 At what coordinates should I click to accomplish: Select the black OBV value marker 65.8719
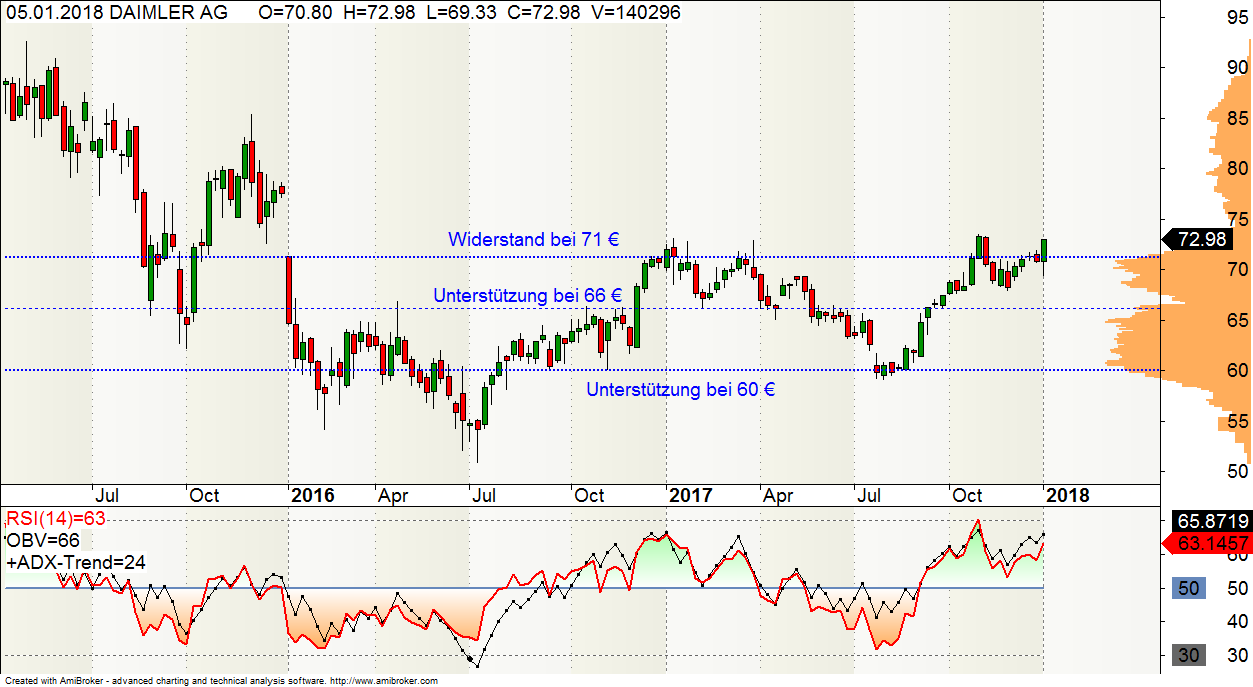[1207, 522]
